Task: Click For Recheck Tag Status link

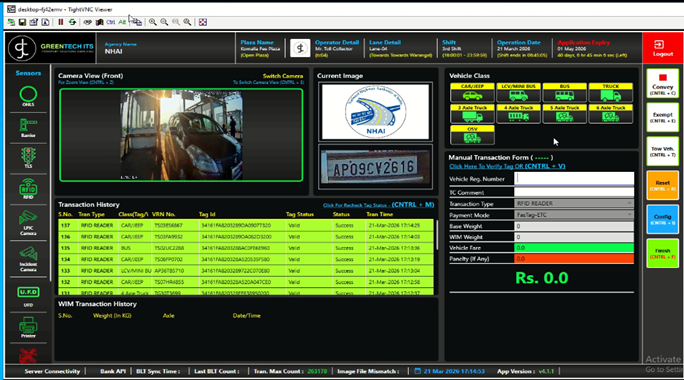Action: (378, 205)
